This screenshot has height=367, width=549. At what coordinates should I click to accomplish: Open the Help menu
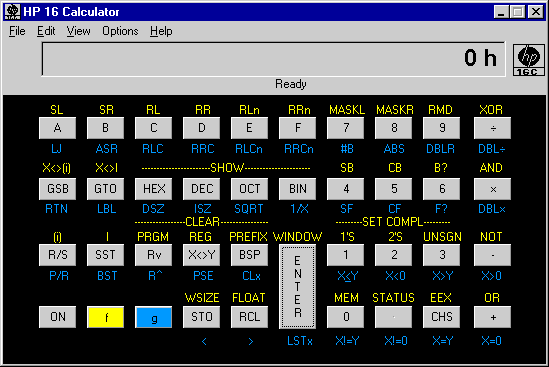tap(161, 31)
